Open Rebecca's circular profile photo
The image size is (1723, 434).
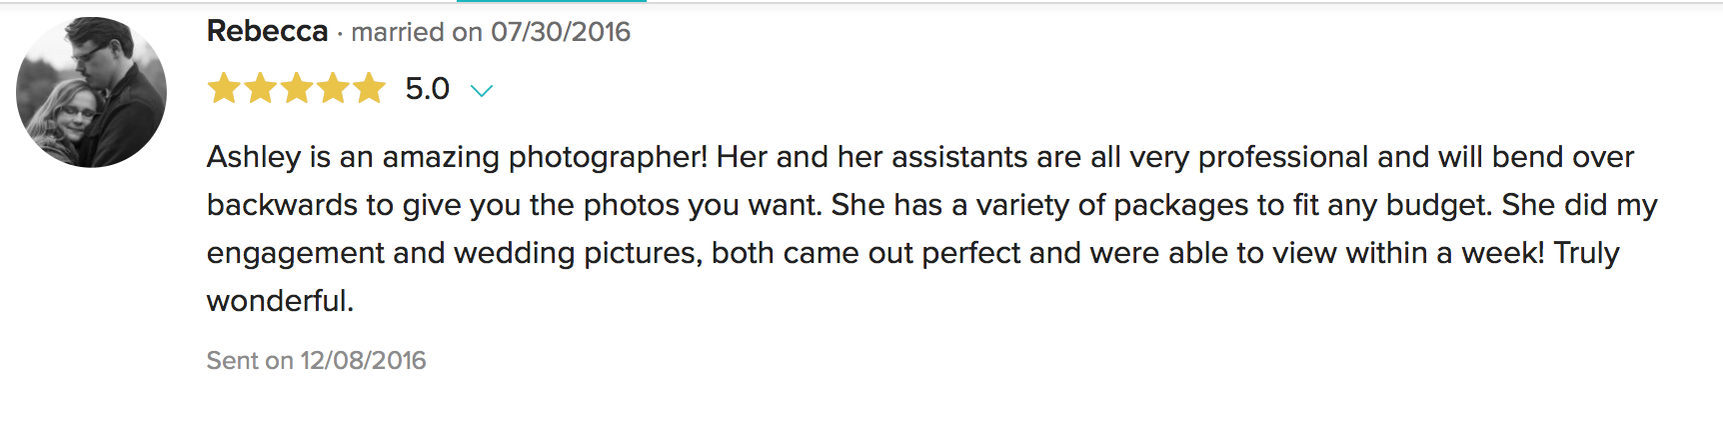pyautogui.click(x=91, y=92)
